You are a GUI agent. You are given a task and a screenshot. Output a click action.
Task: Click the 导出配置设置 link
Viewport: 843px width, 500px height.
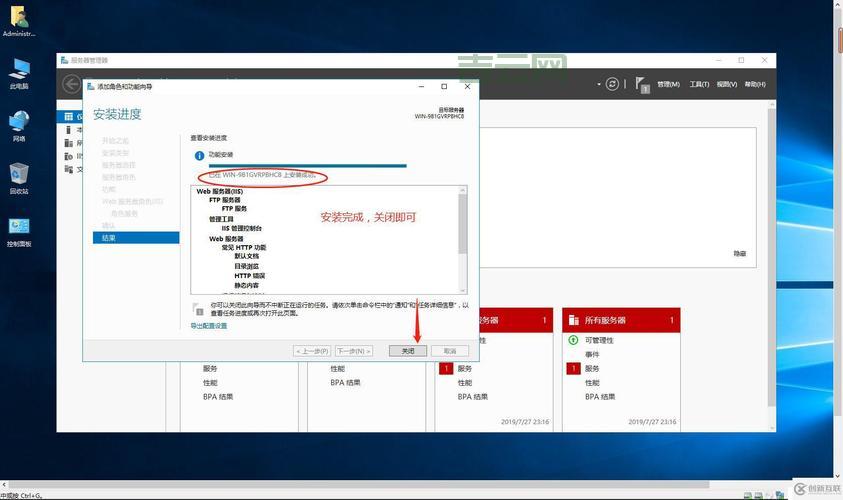click(209, 326)
